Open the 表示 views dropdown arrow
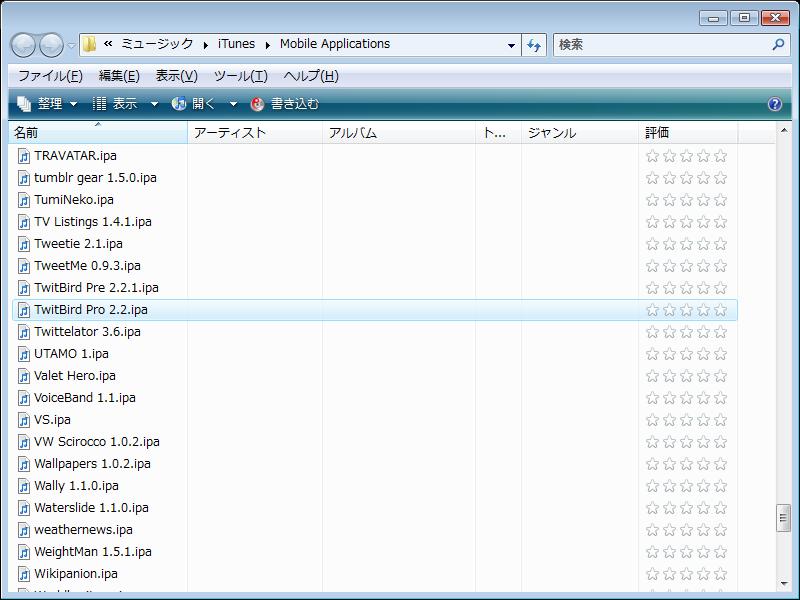The height and width of the screenshot is (600, 800). pos(154,104)
